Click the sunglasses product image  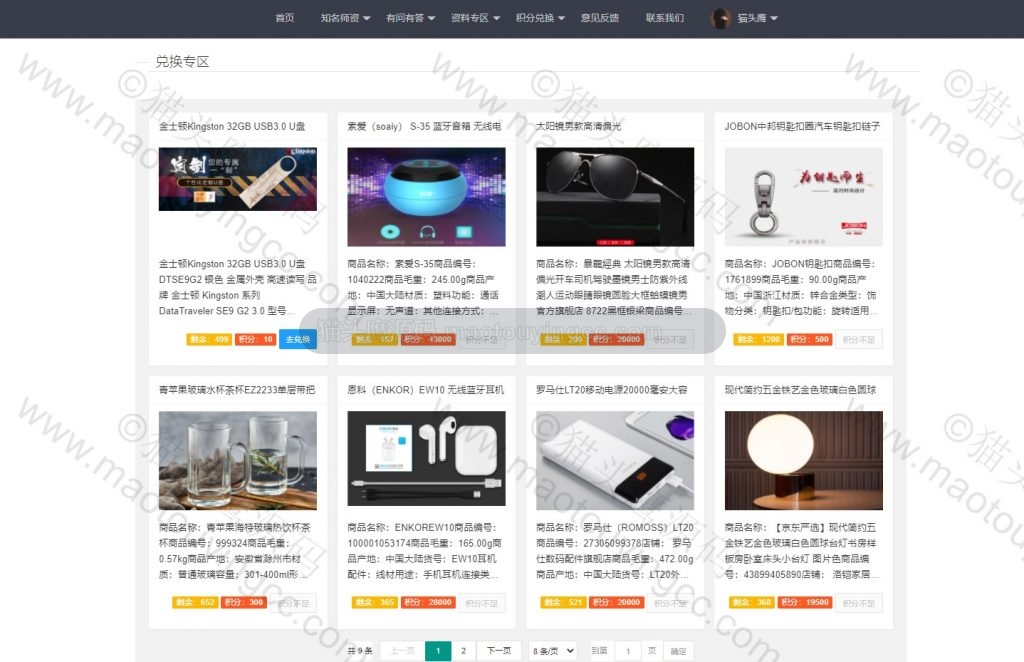[x=615, y=197]
